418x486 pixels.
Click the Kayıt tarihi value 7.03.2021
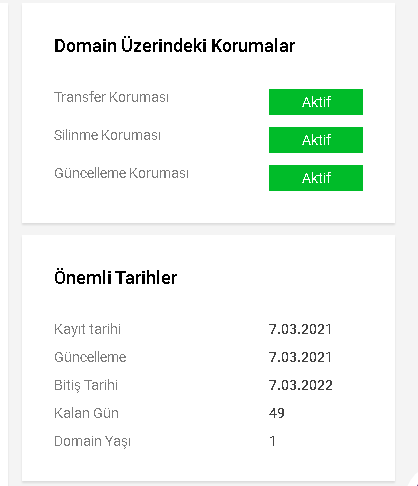pyautogui.click(x=300, y=329)
